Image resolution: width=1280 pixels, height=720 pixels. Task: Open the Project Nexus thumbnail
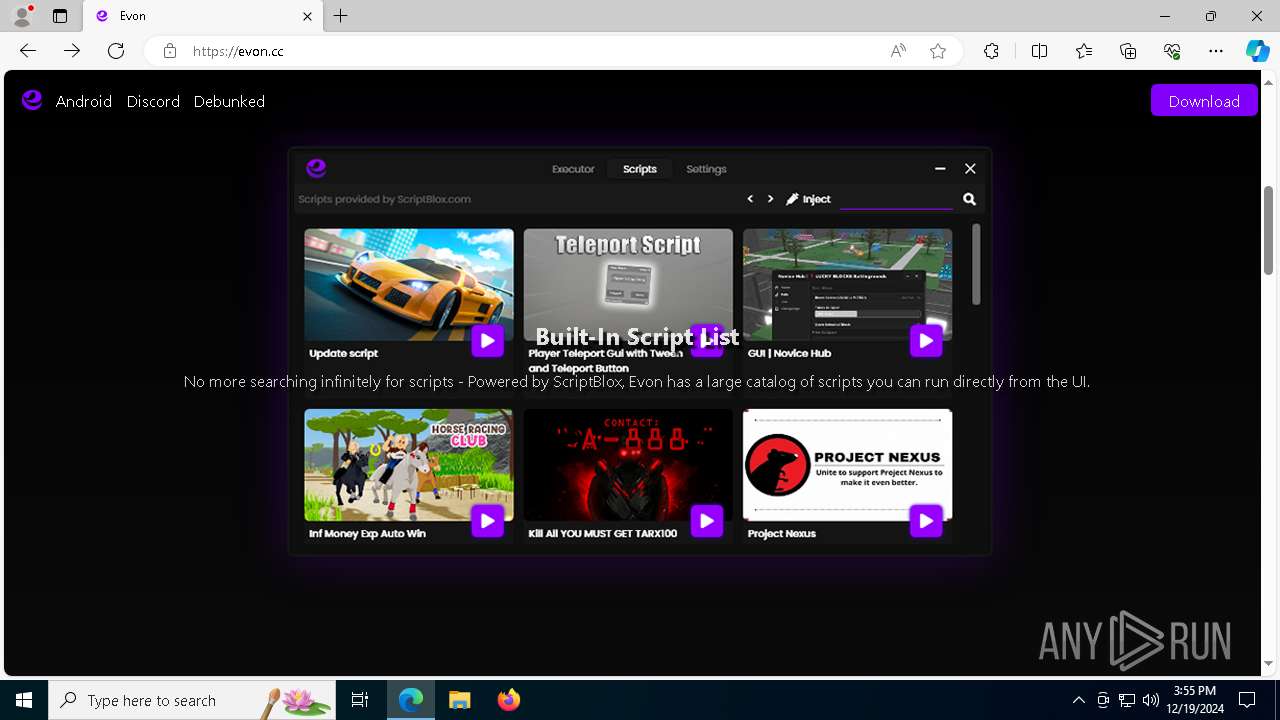847,465
